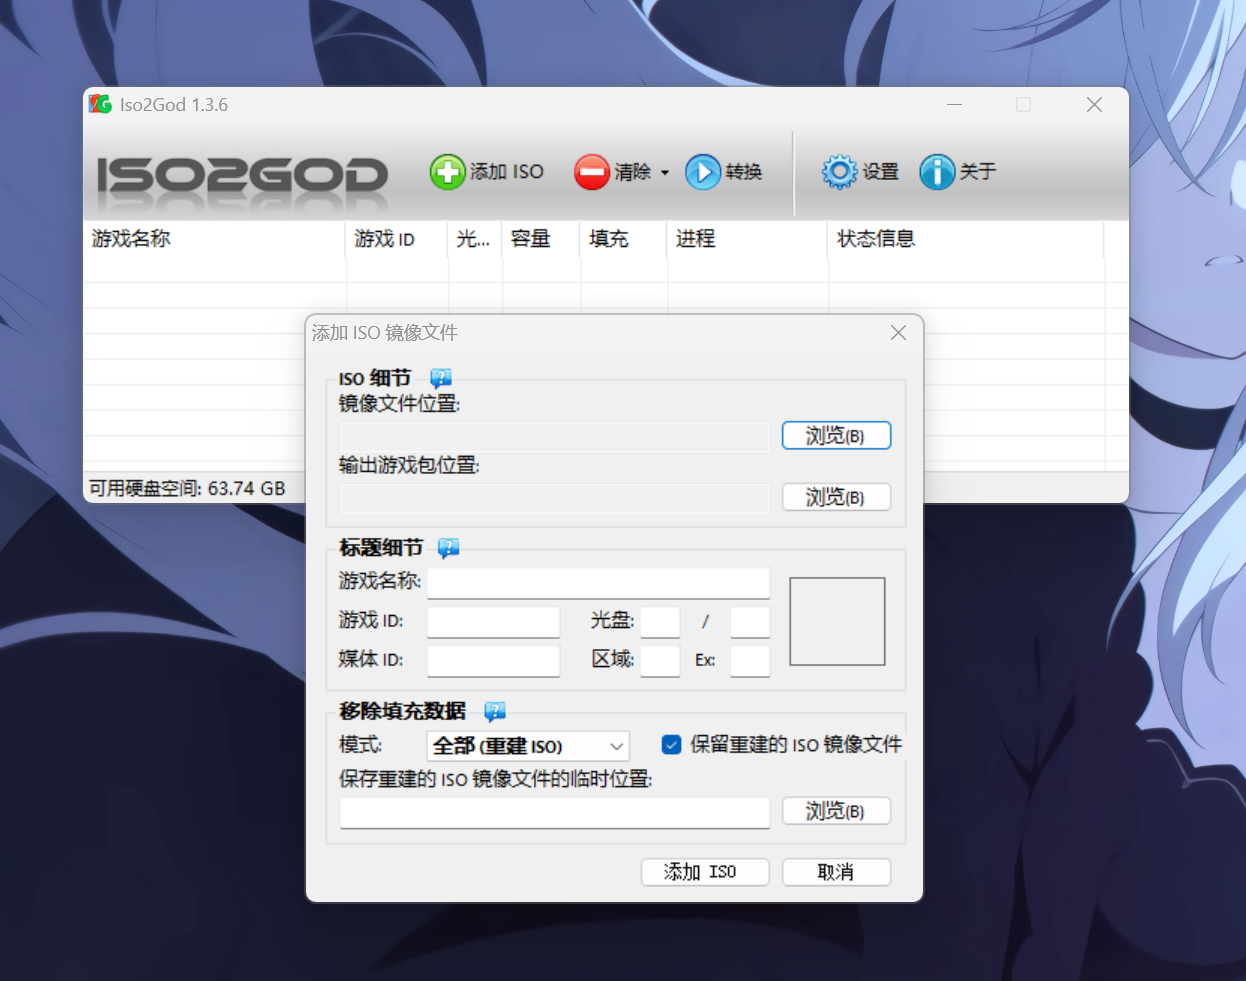Click the blue Convert play icon
The height and width of the screenshot is (981, 1246).
(703, 172)
